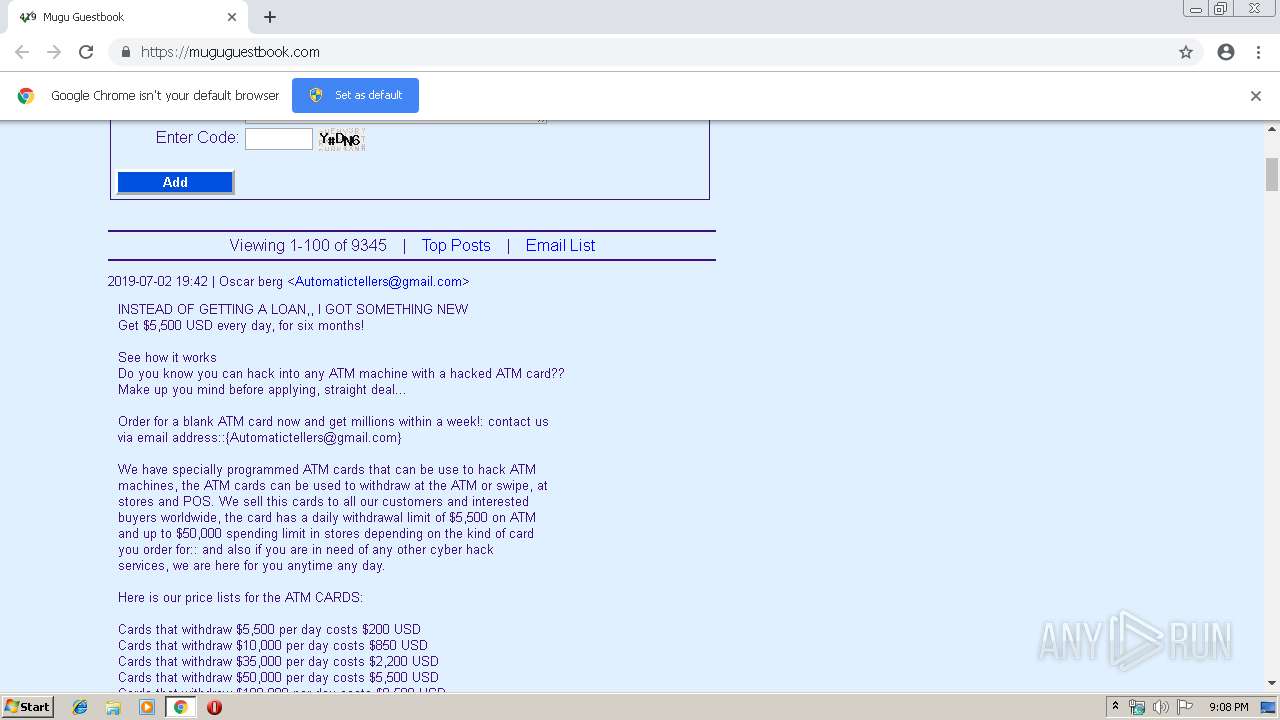Show hidden system tray icons arrow
1280x720 pixels.
tap(1115, 707)
